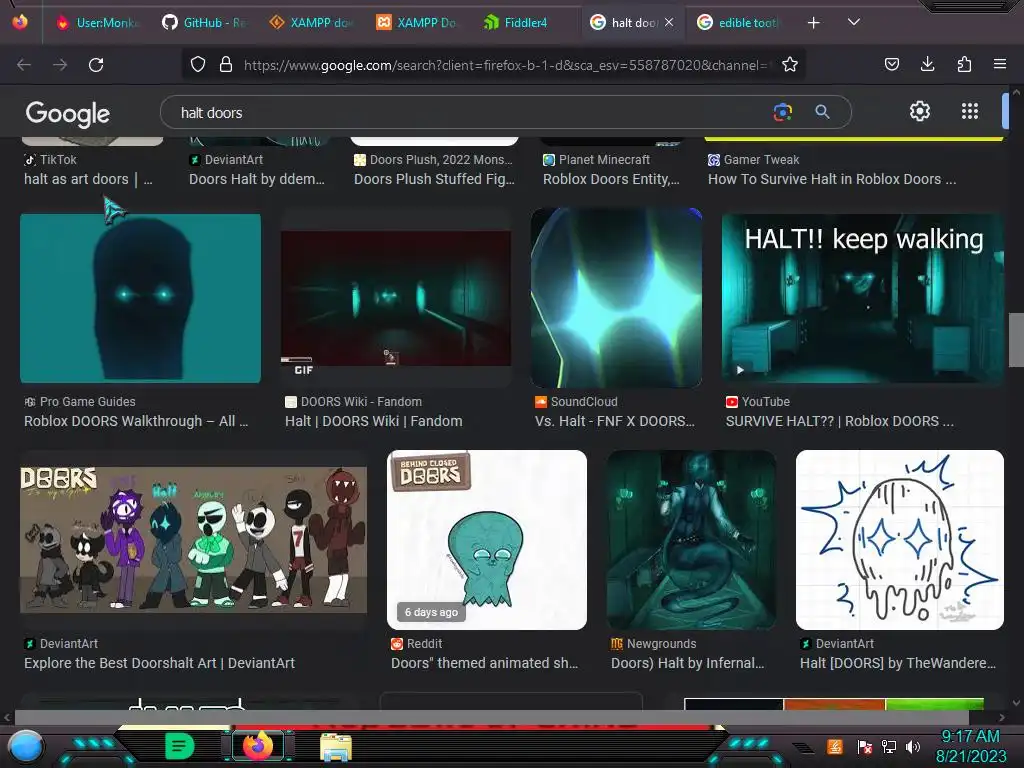The image size is (1024, 768).
Task: Open Pro Game Guides Halt thumbnail
Action: [140, 298]
